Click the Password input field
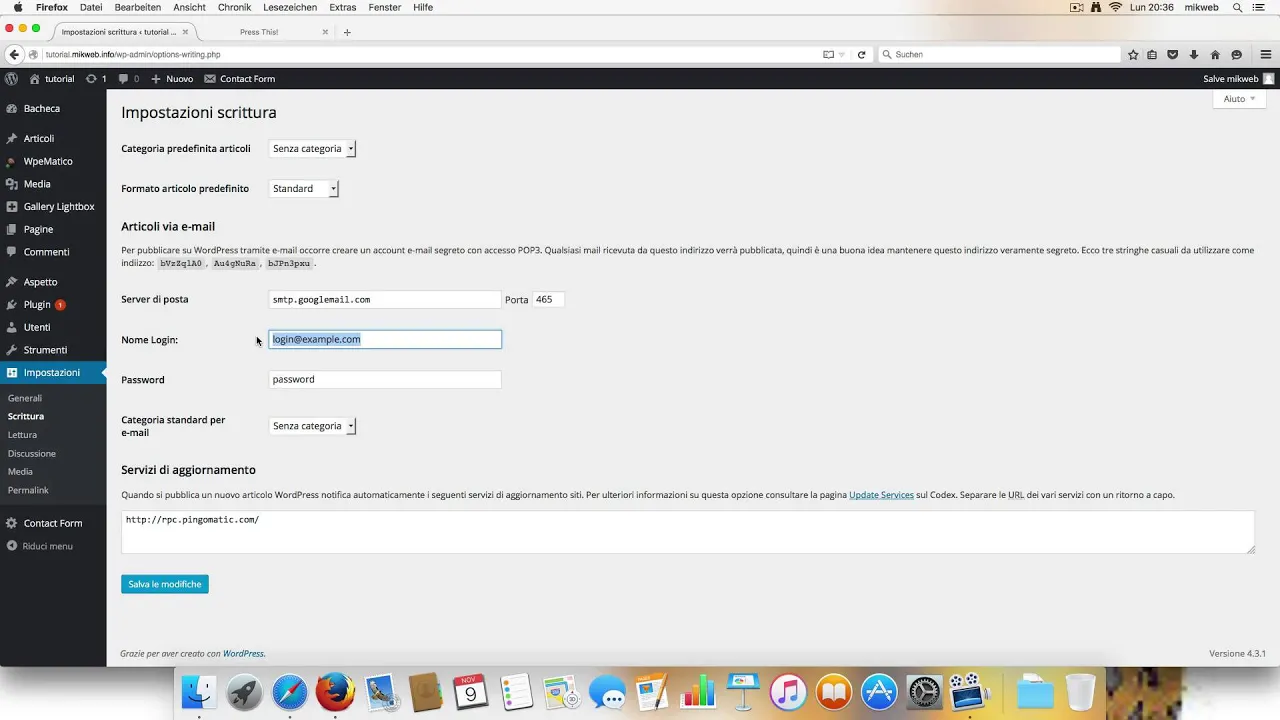 point(385,379)
